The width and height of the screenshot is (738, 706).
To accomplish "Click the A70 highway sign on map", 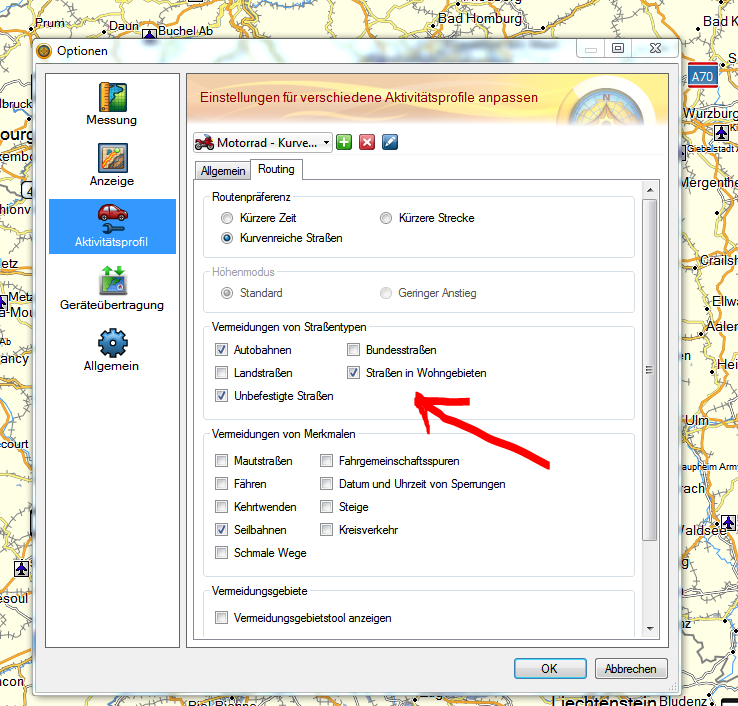I will [703, 76].
